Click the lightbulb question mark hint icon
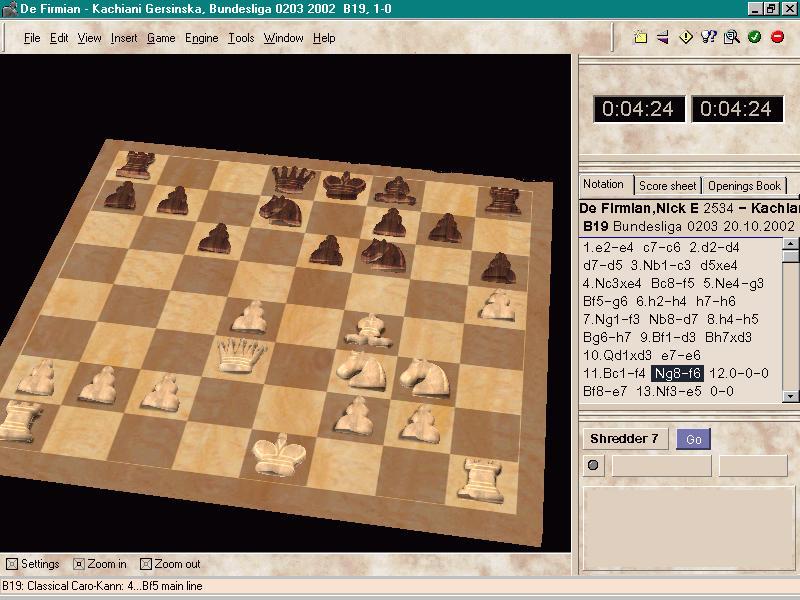Screen dimensions: 800x600 [709, 38]
